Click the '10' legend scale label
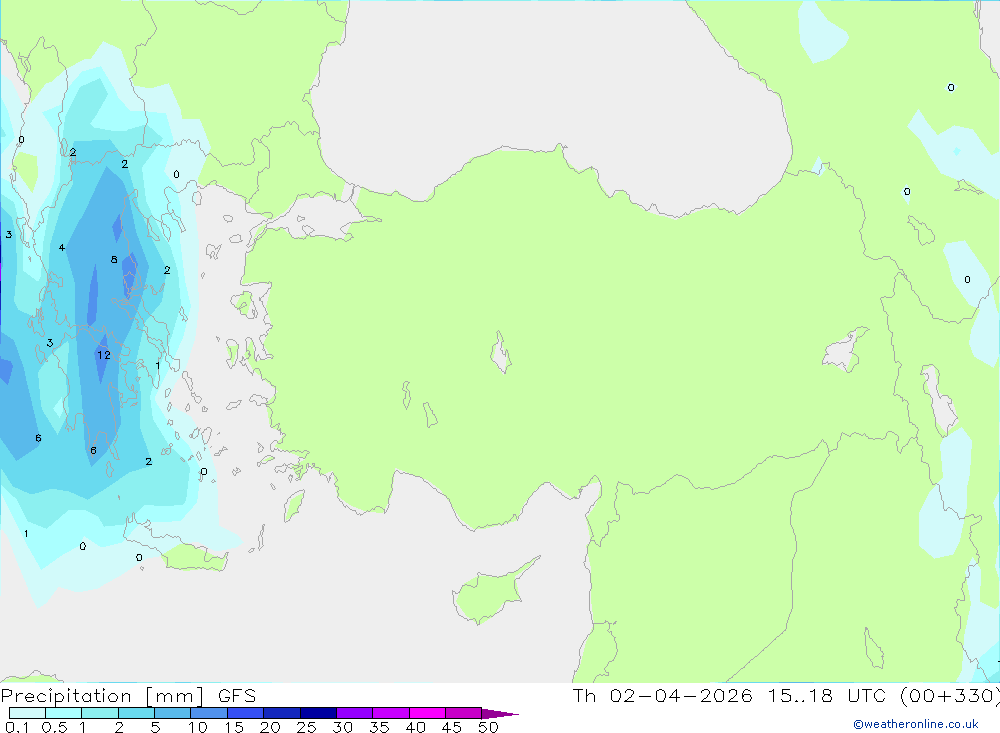This screenshot has width=1000, height=733. point(198,727)
